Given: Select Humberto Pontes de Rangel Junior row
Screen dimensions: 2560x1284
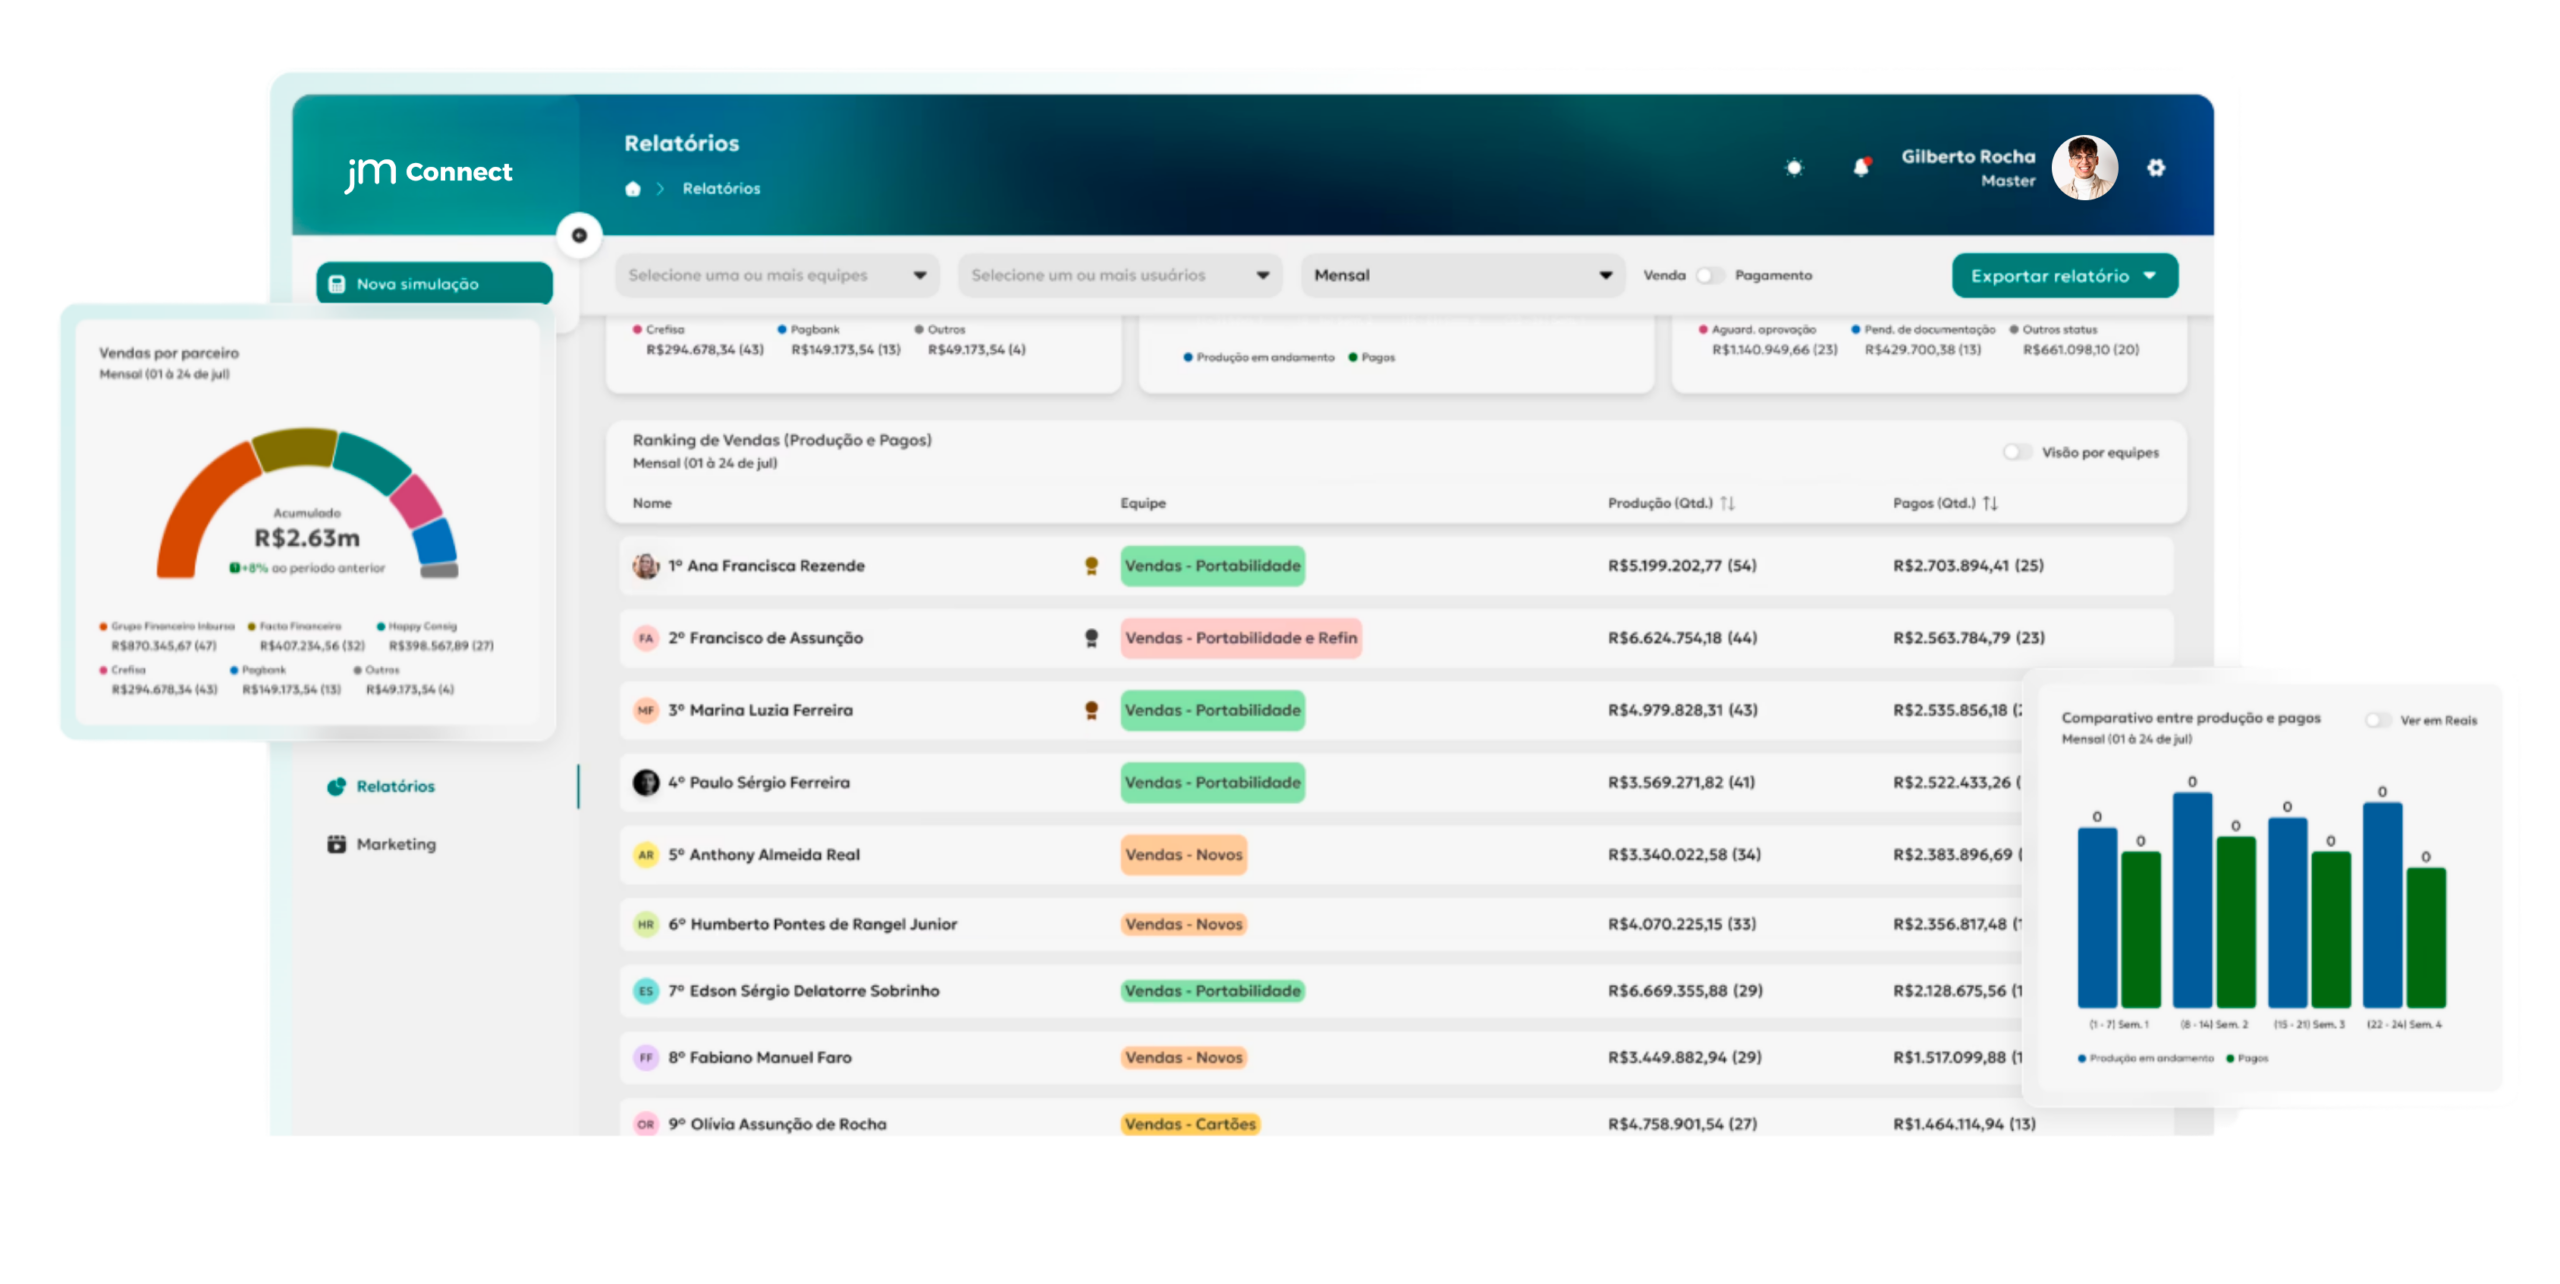Looking at the screenshot, I should point(1396,924).
